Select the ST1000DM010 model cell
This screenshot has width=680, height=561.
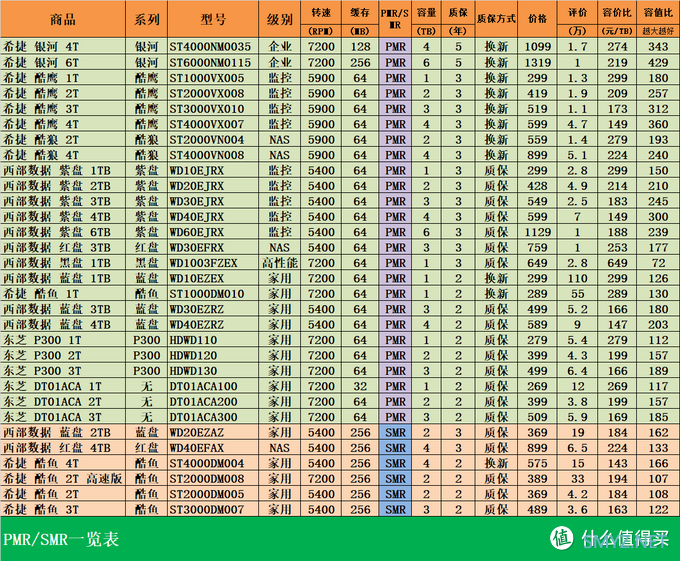click(x=206, y=294)
